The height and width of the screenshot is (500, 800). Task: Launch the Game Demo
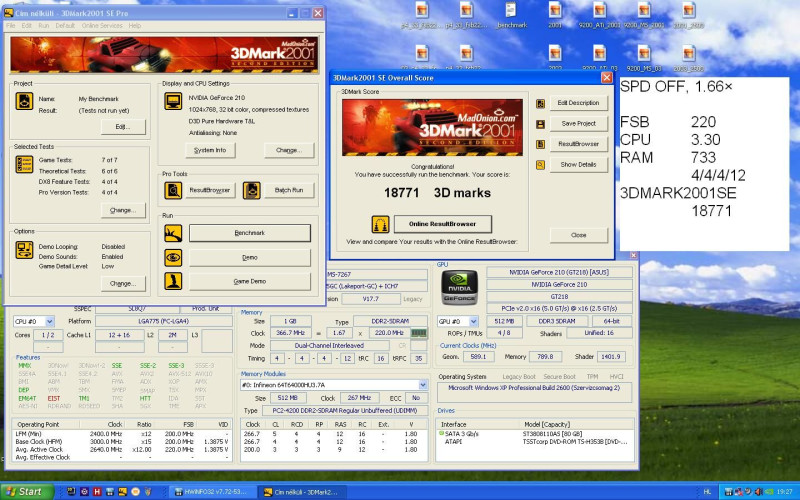[x=249, y=281]
